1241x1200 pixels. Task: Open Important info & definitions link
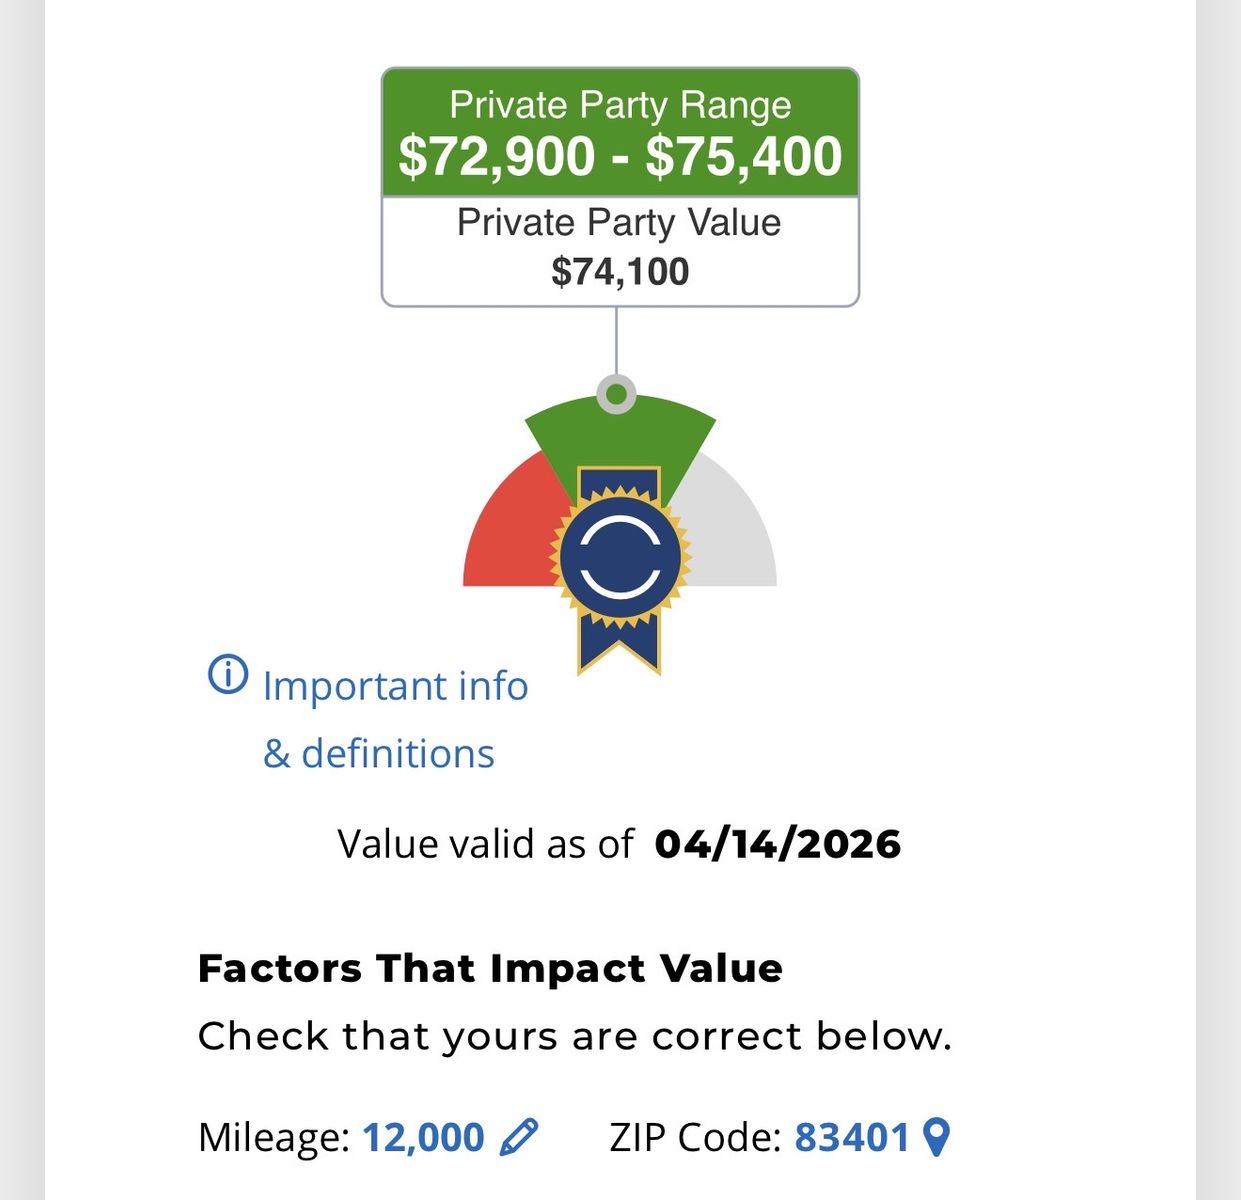tap(394, 688)
